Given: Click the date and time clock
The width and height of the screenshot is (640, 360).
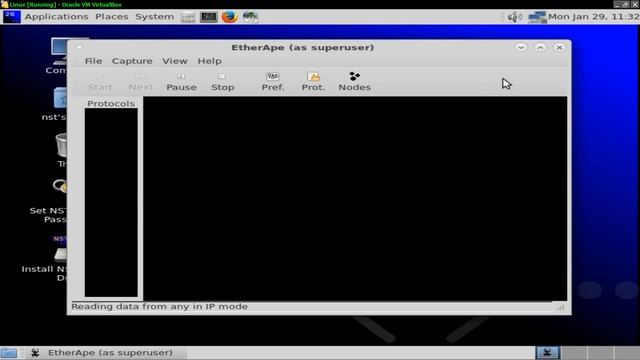Looking at the screenshot, I should [x=593, y=17].
